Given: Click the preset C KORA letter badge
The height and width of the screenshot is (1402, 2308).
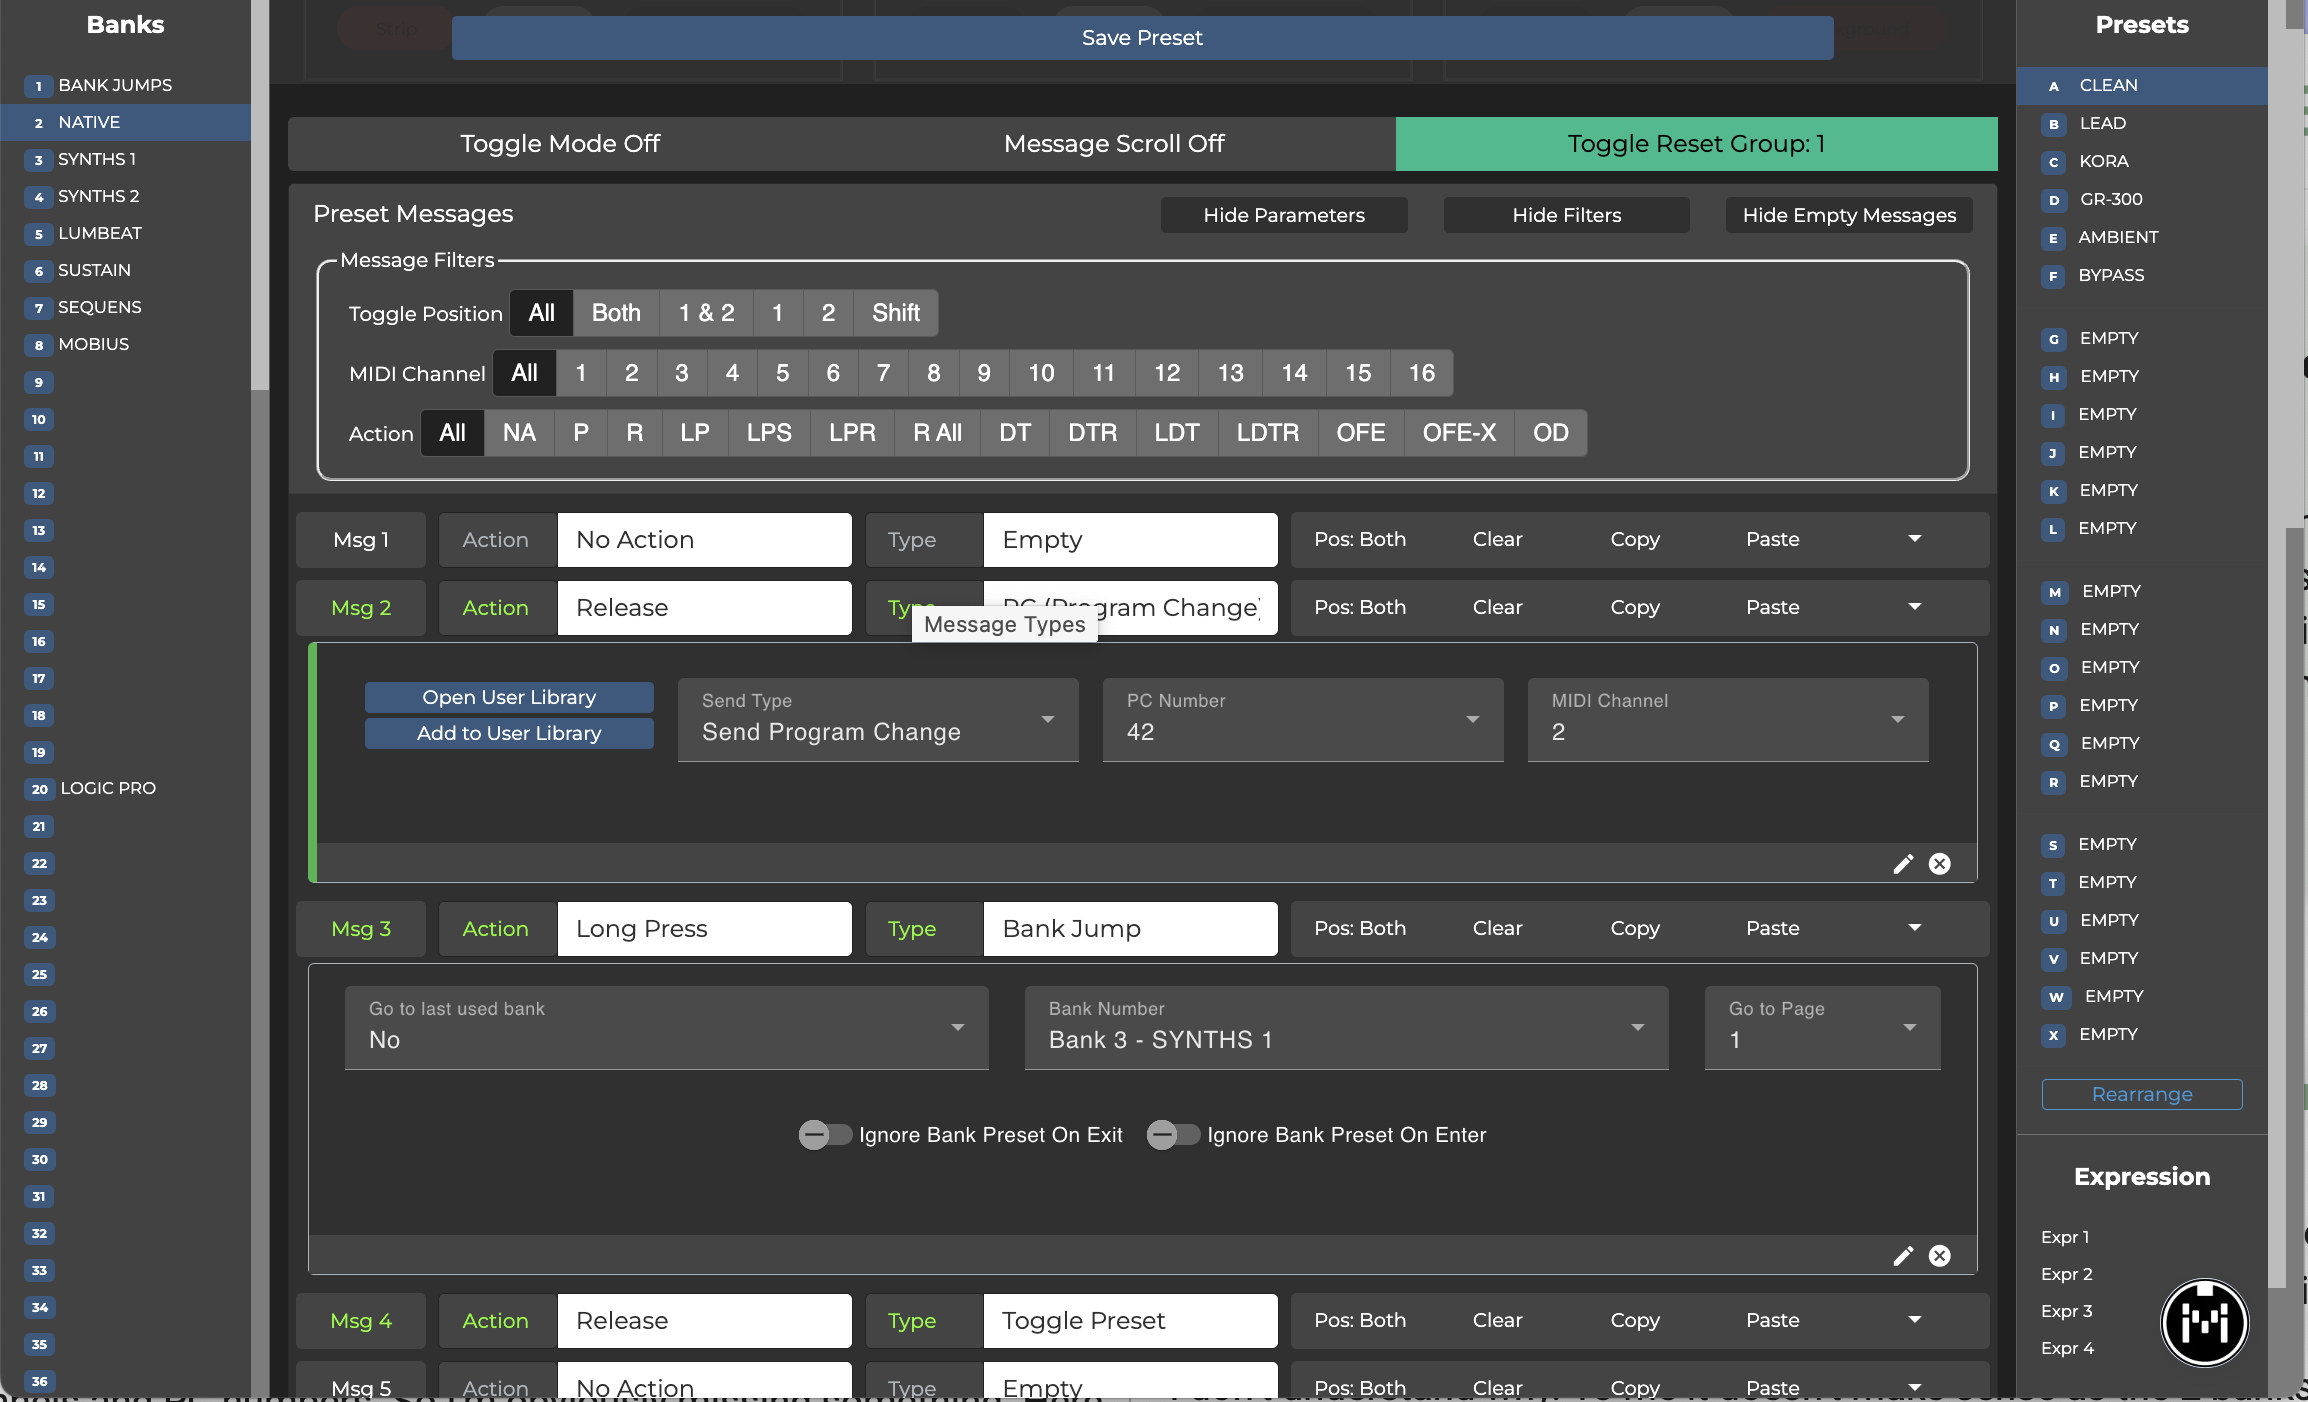Looking at the screenshot, I should pyautogui.click(x=2053, y=162).
